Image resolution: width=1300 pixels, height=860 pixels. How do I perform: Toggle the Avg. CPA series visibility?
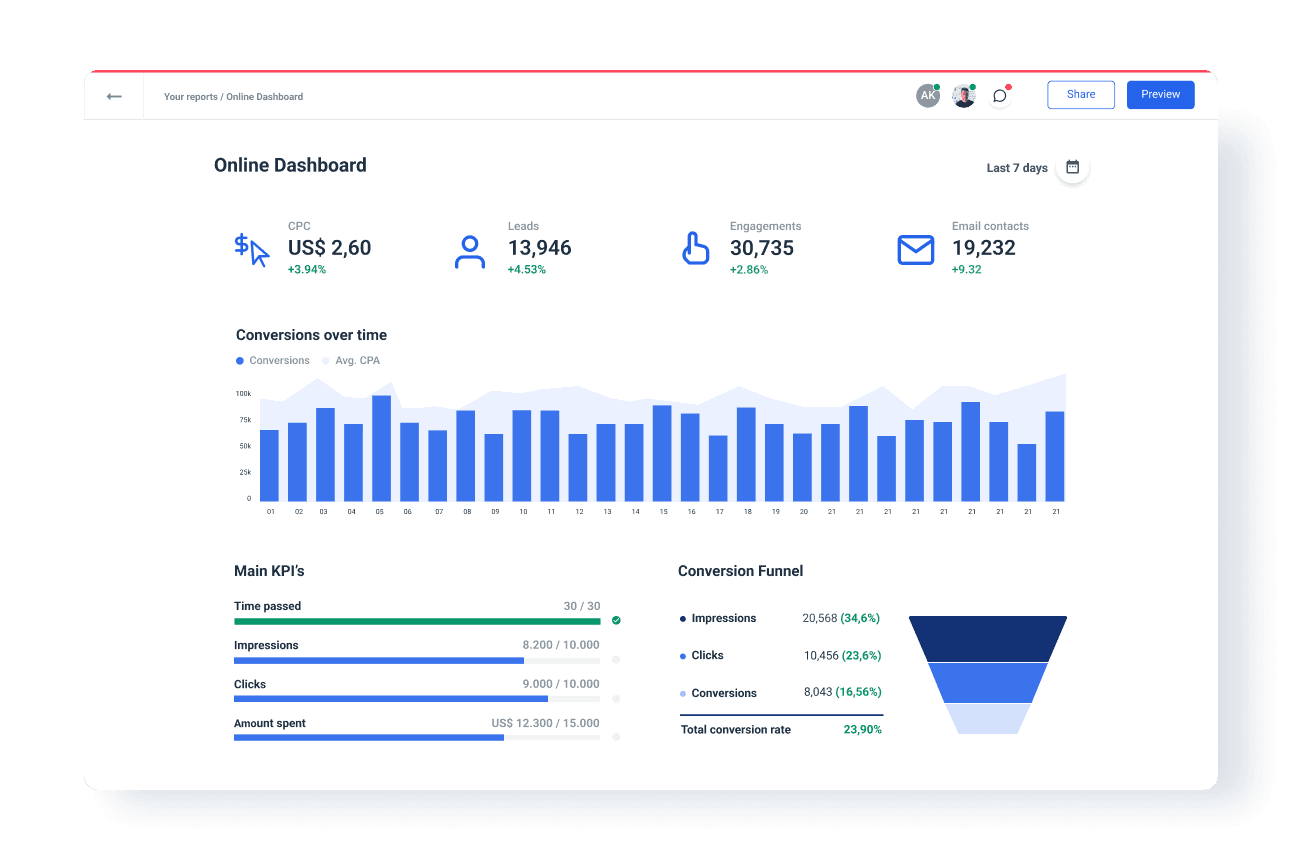pyautogui.click(x=350, y=360)
